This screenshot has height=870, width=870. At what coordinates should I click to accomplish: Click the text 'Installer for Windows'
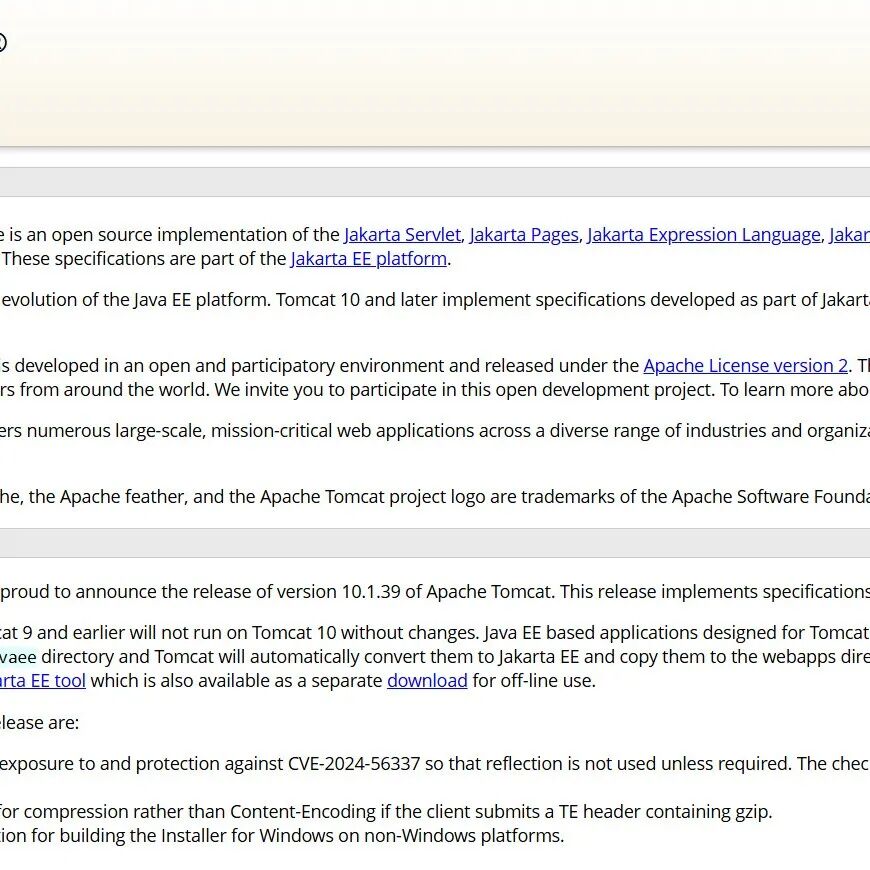pos(245,835)
